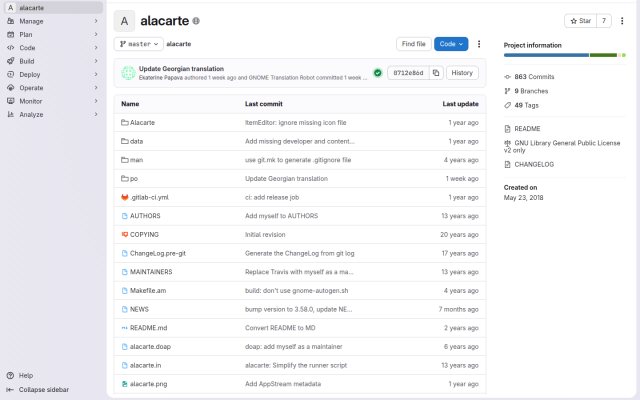
Task: Click the project avatar letter A
Action: tap(124, 21)
